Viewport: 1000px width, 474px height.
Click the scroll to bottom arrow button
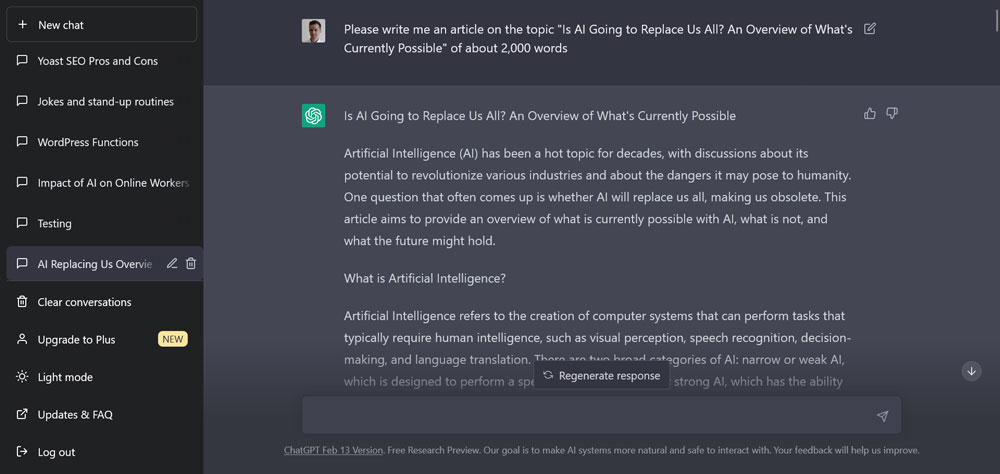pyautogui.click(x=971, y=371)
